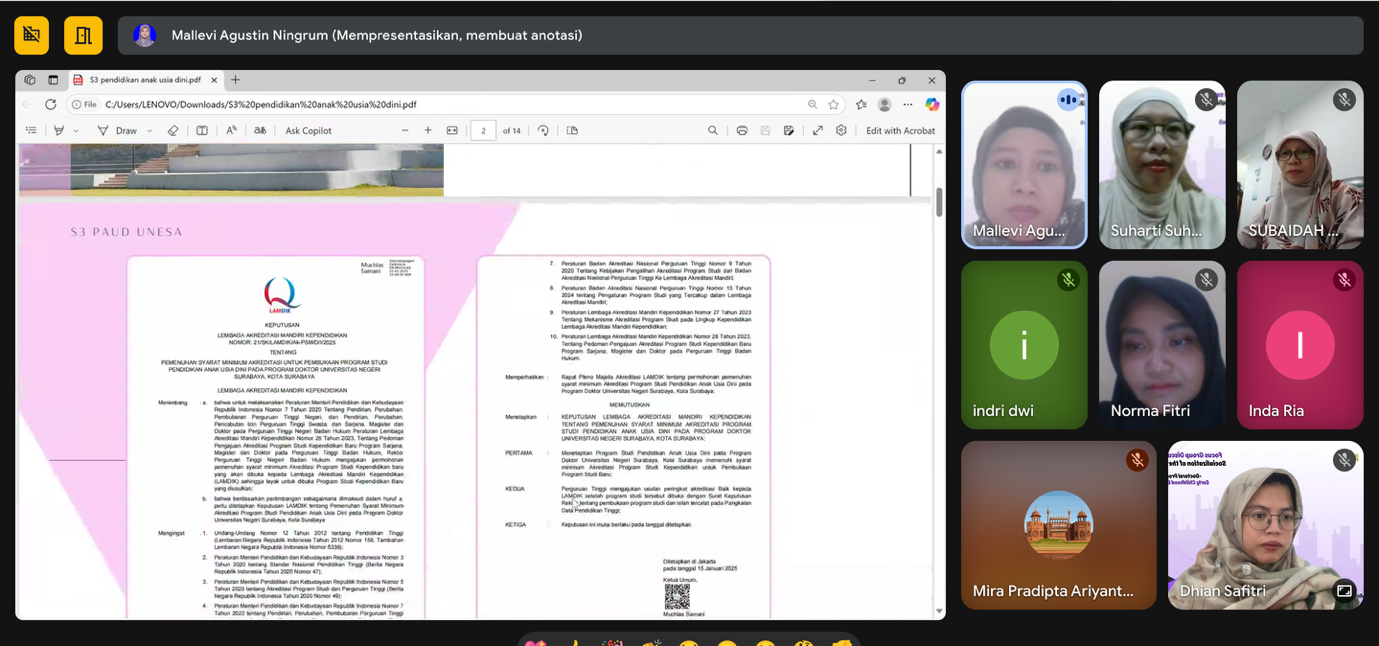Screen dimensions: 1379x646
Task: Open the Translate tool in PDF toolbar
Action: pos(260,131)
